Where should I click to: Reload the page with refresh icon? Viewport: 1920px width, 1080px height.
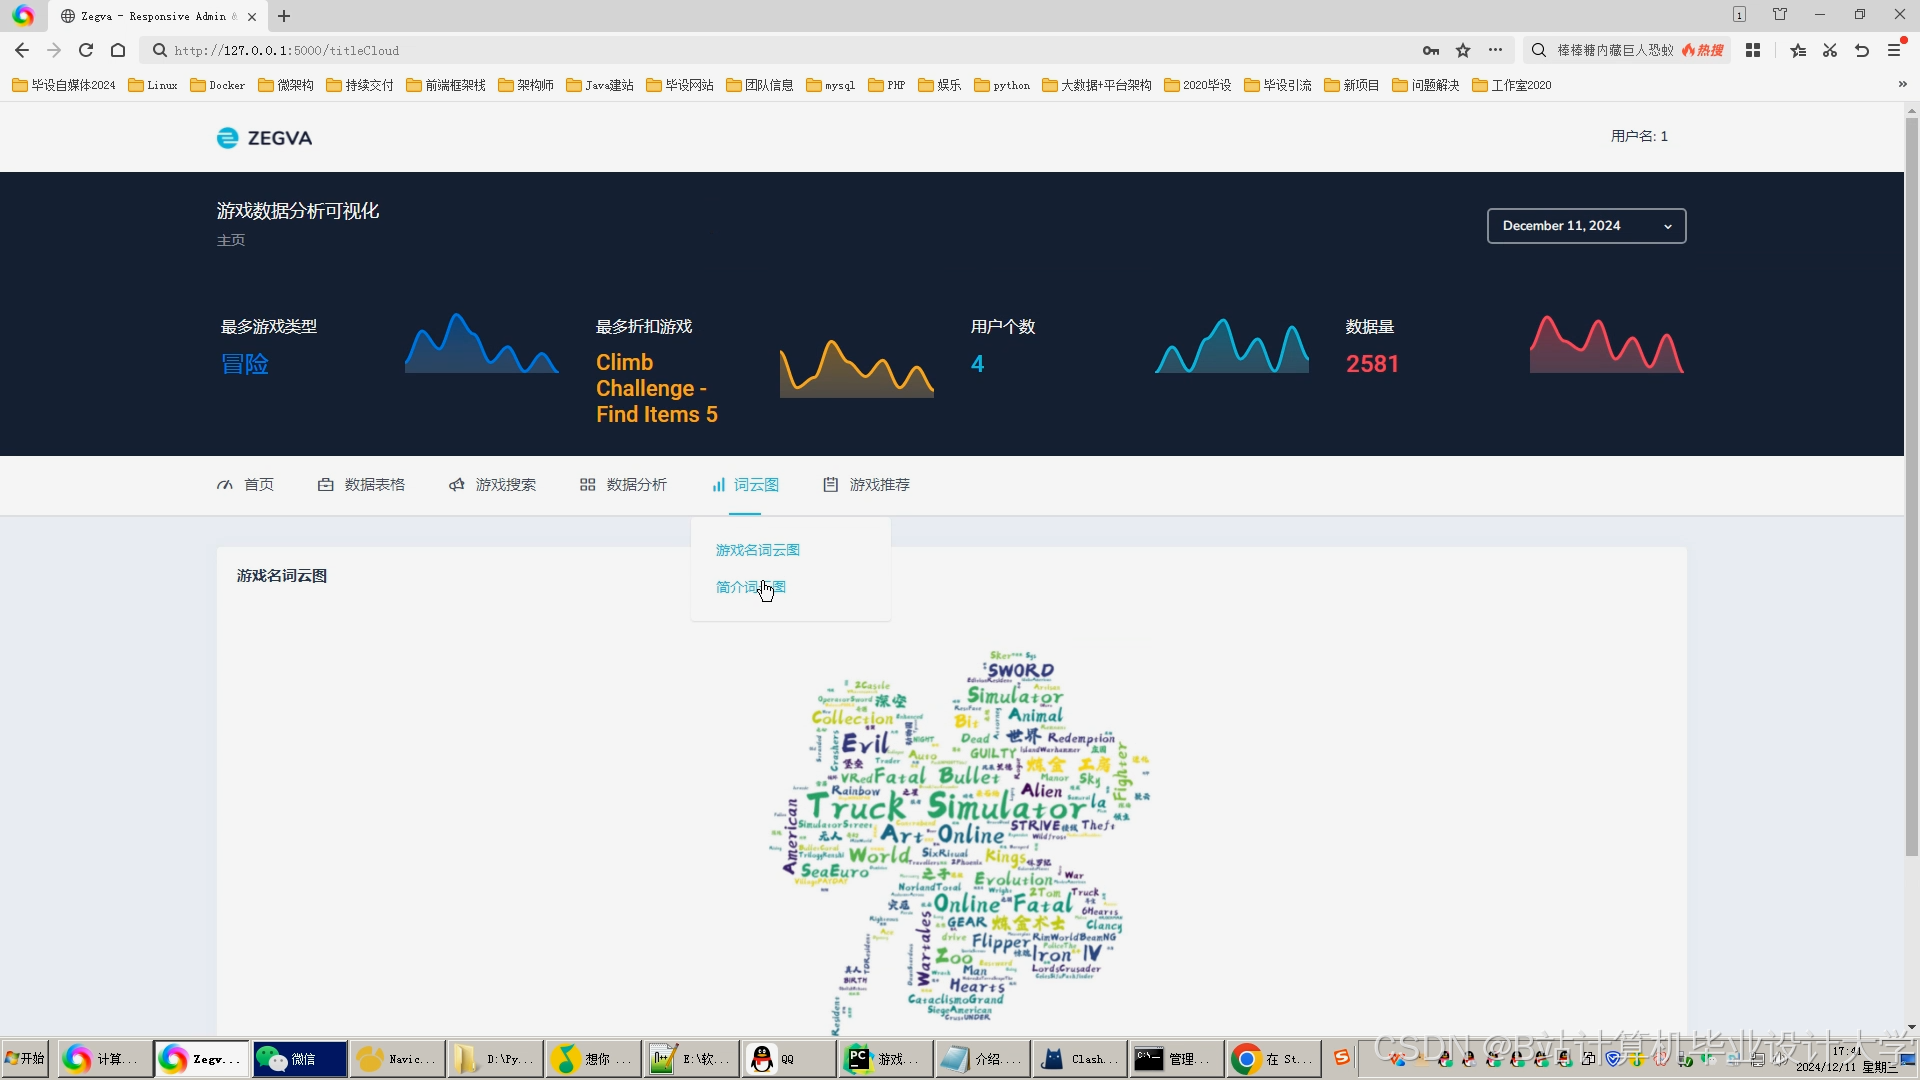click(86, 50)
